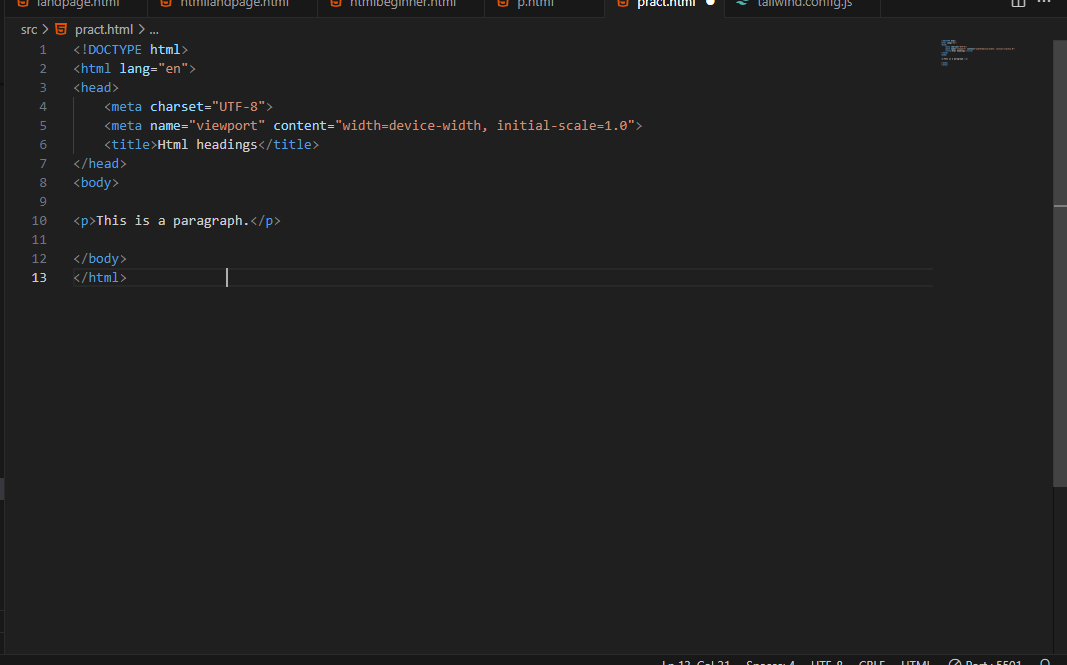Click the closing '</body>' tag
The image size is (1067, 665).
pyautogui.click(x=100, y=259)
